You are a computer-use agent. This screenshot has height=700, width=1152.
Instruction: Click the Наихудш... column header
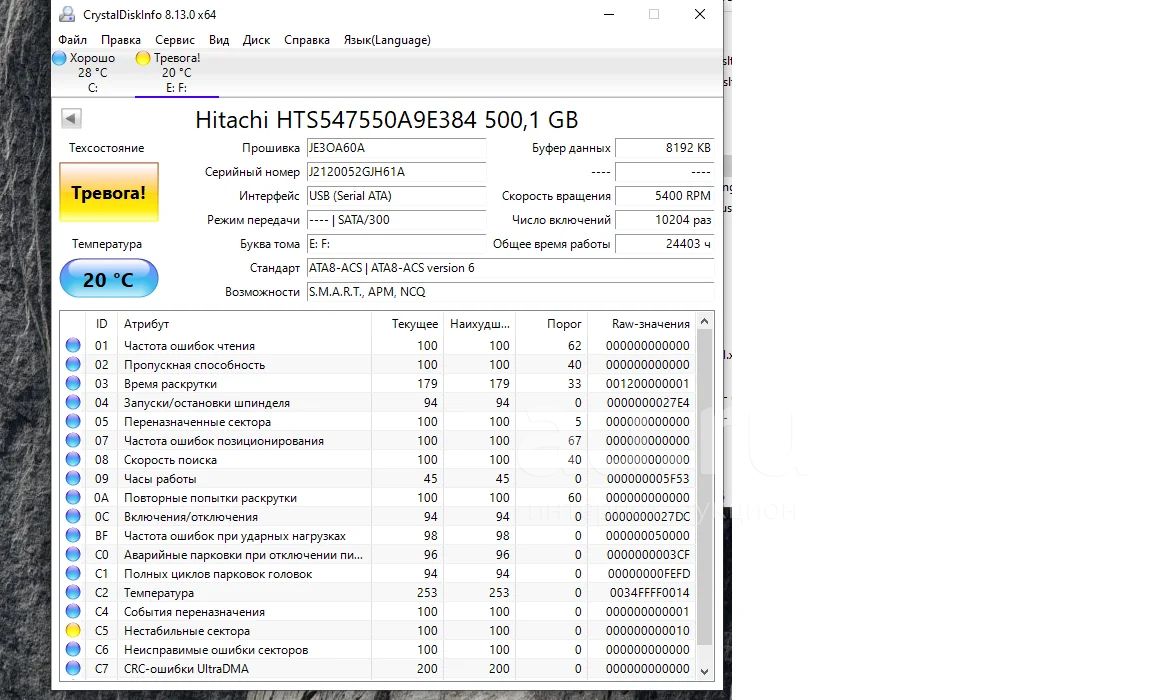(x=478, y=324)
